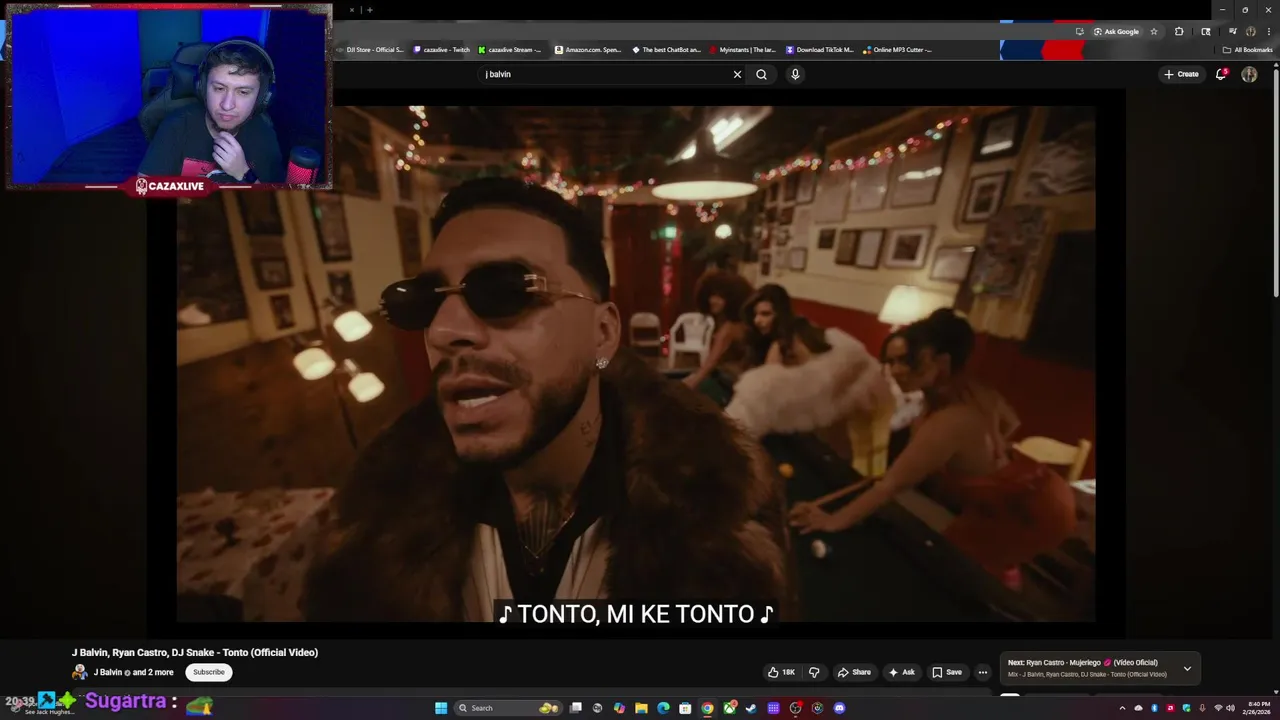Viewport: 1280px width, 720px height.
Task: Open the YouTube account avatar menu
Action: click(1249, 74)
